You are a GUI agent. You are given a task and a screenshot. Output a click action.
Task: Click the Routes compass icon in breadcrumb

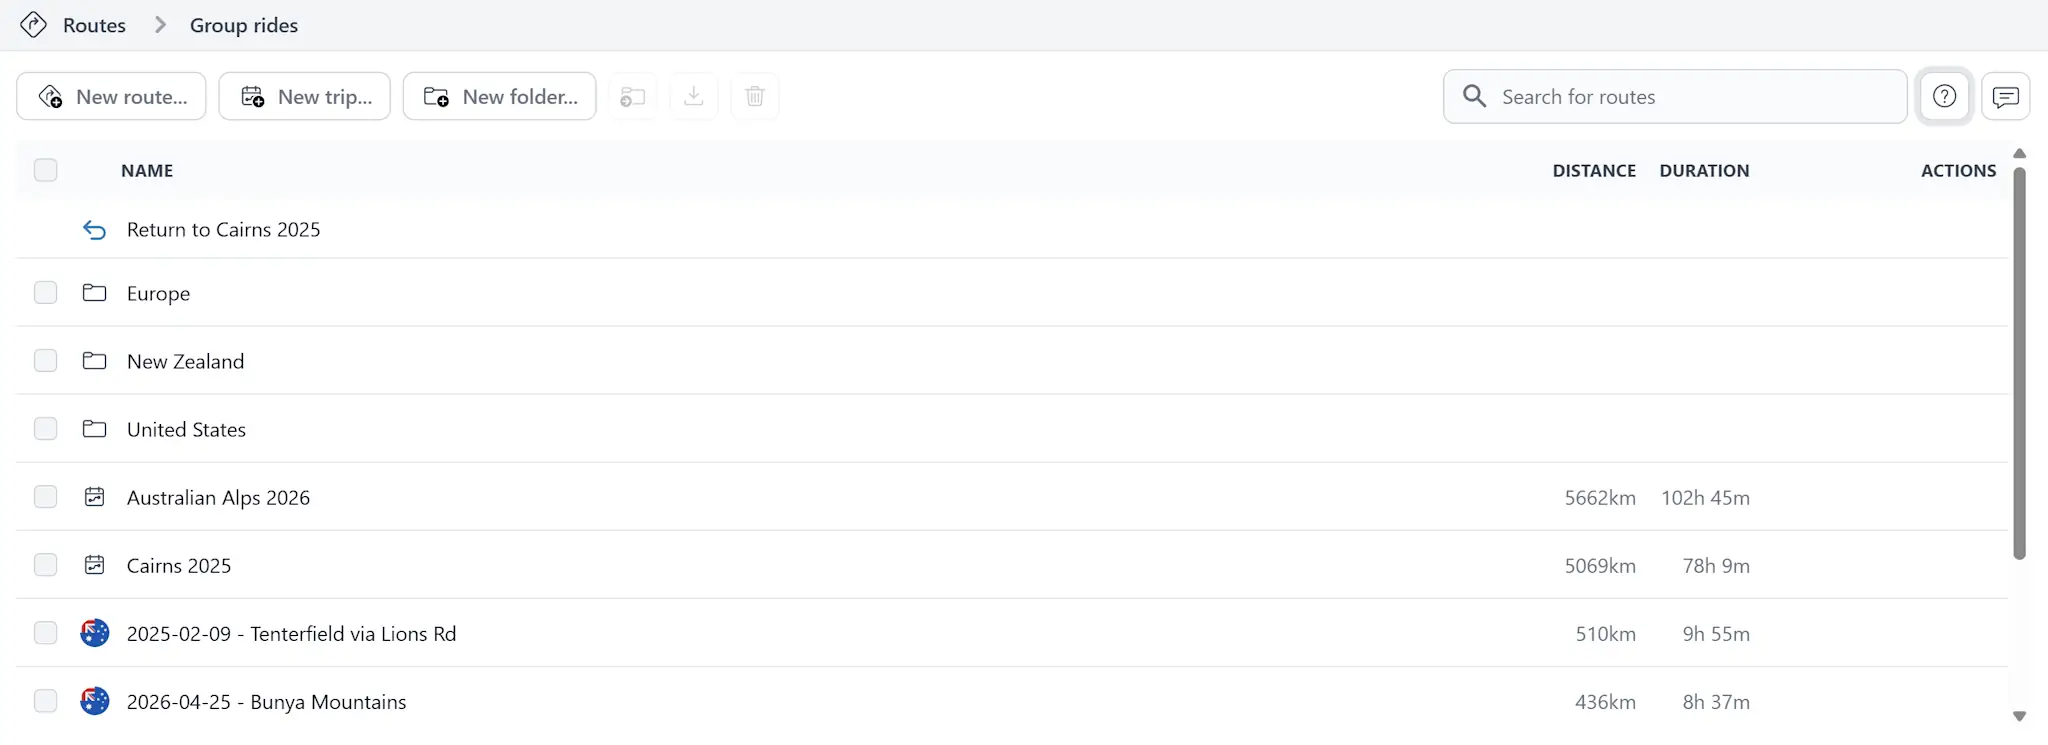click(x=33, y=25)
